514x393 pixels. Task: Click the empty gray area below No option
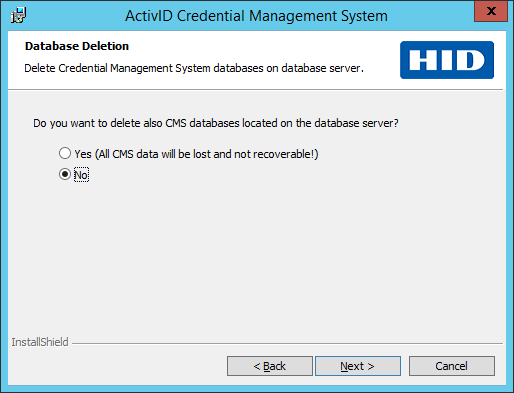click(x=257, y=257)
